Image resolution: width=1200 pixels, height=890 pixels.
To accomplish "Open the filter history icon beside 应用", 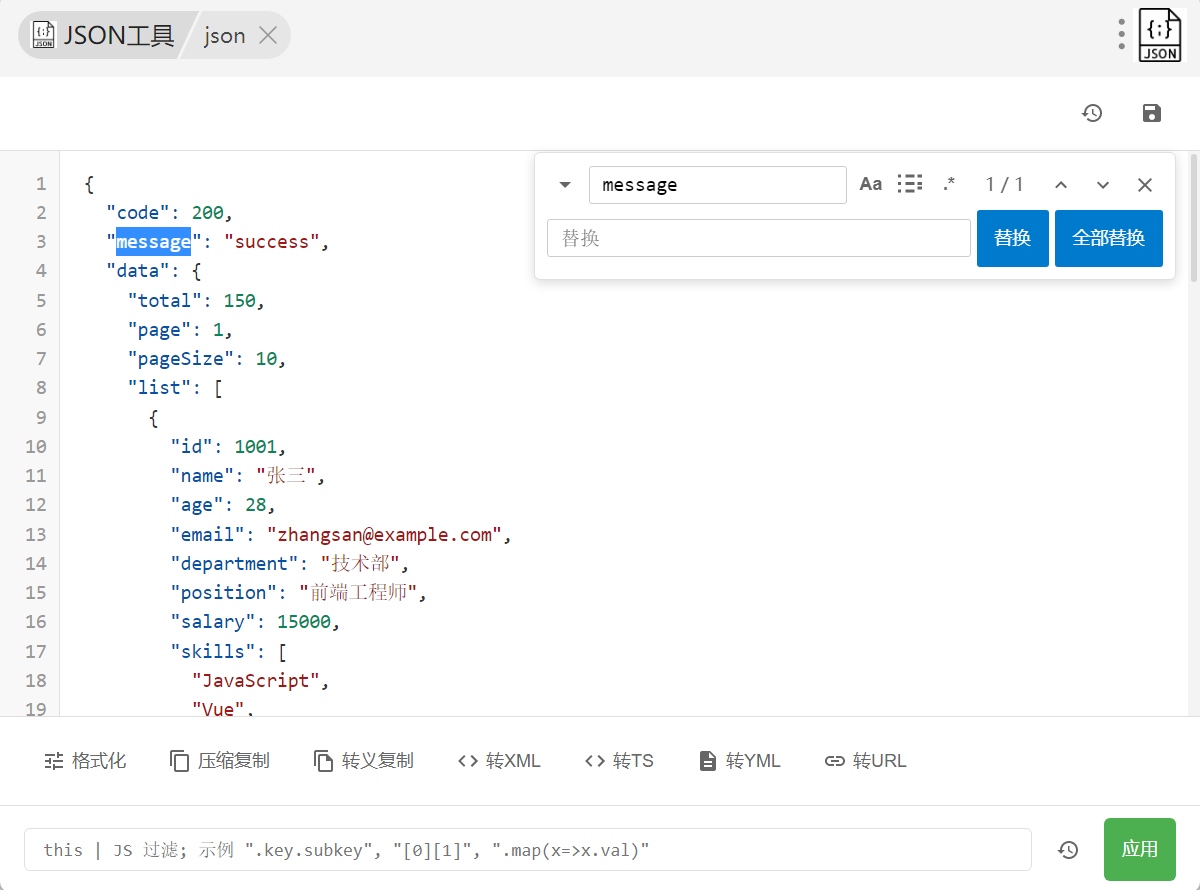I will 1068,850.
